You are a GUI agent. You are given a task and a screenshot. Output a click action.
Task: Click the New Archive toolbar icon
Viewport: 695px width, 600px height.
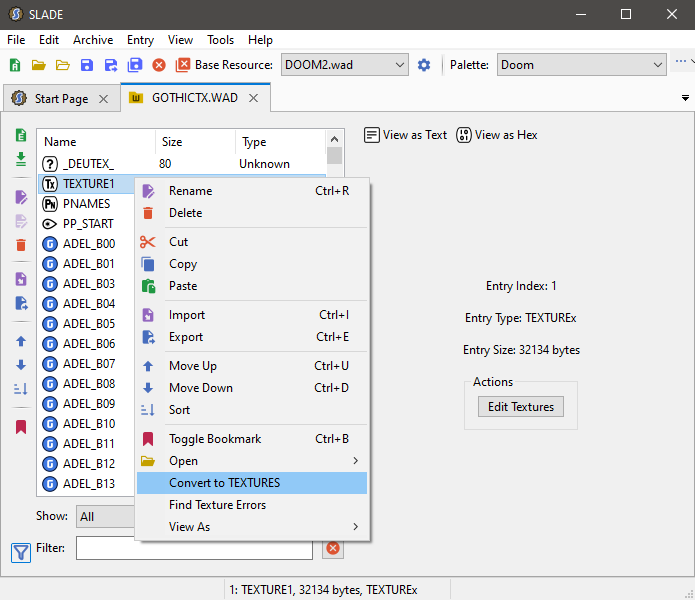(15, 65)
